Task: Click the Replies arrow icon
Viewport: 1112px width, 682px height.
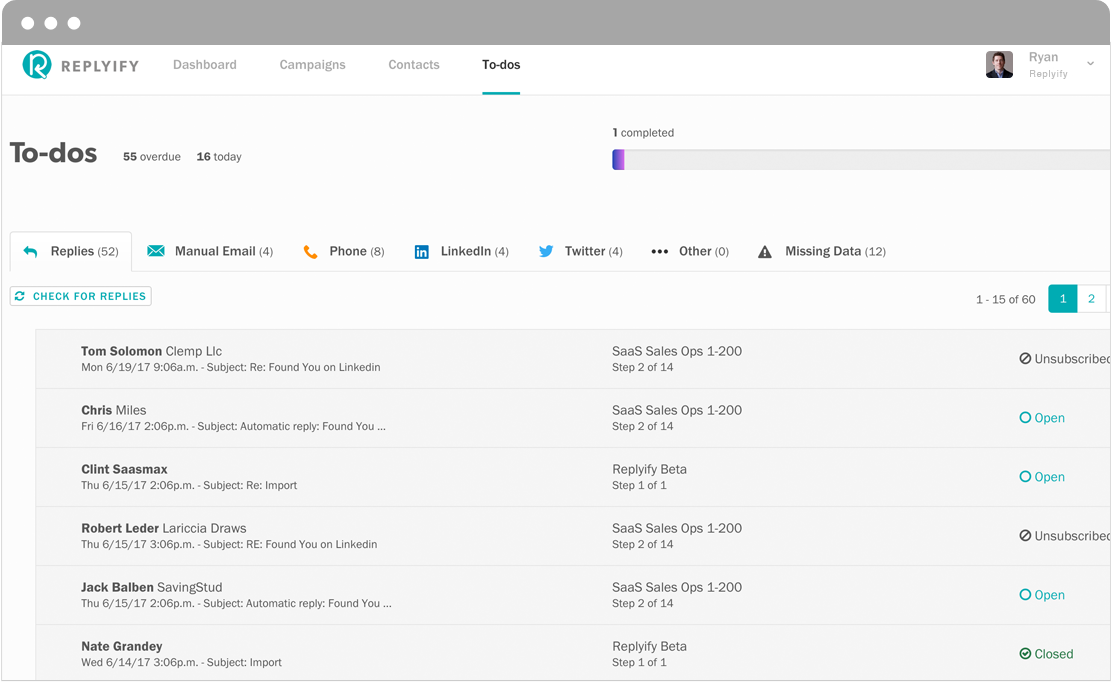Action: 30,252
